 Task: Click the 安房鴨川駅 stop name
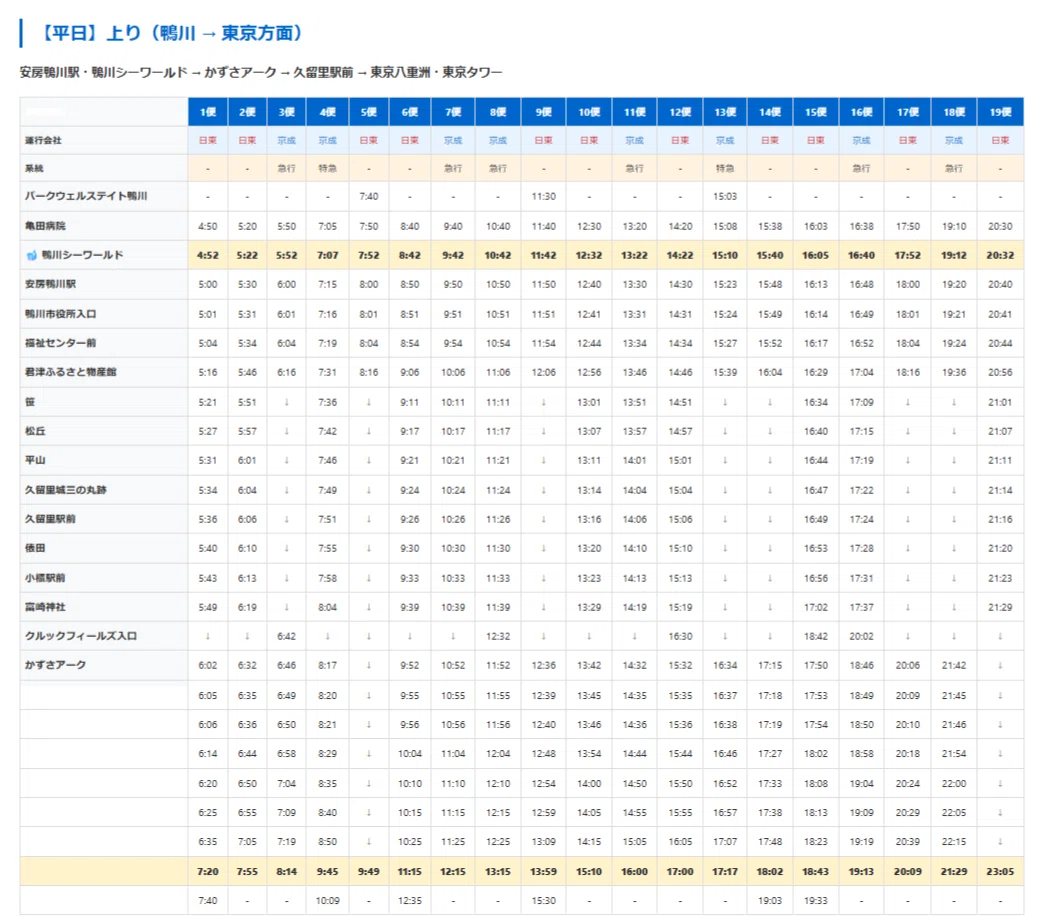(50, 284)
